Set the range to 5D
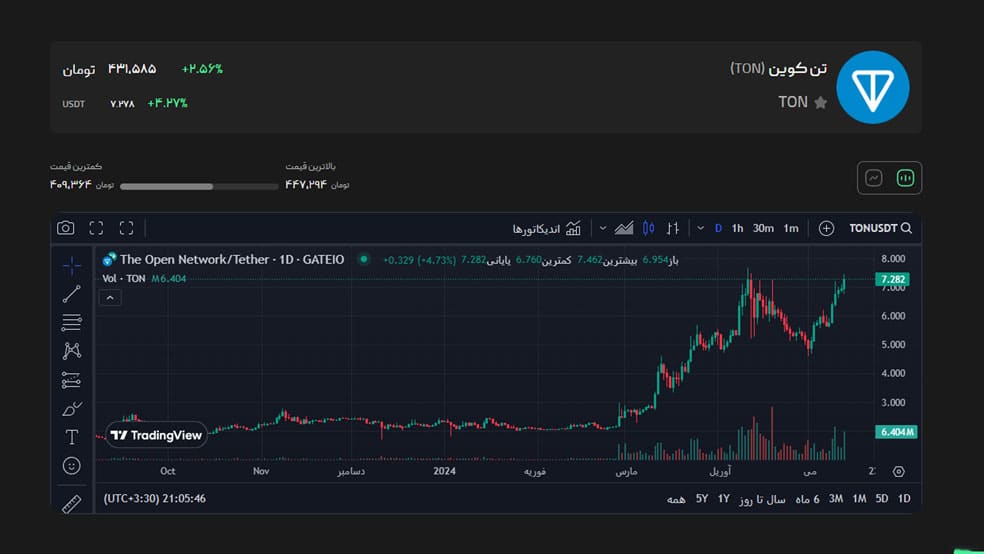The height and width of the screenshot is (554, 984). [x=882, y=499]
